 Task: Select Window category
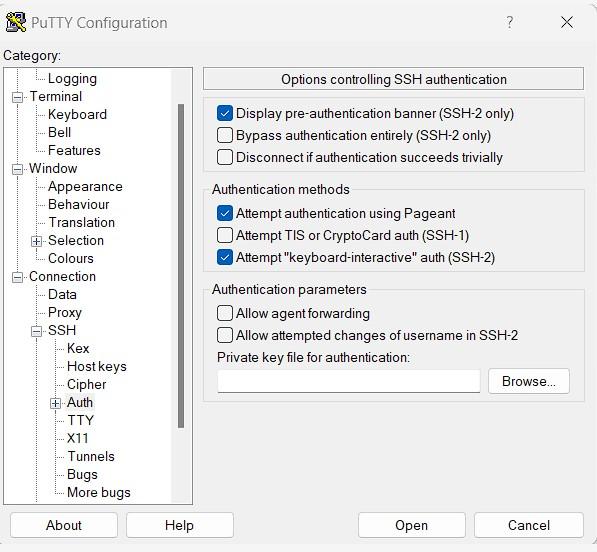(53, 169)
